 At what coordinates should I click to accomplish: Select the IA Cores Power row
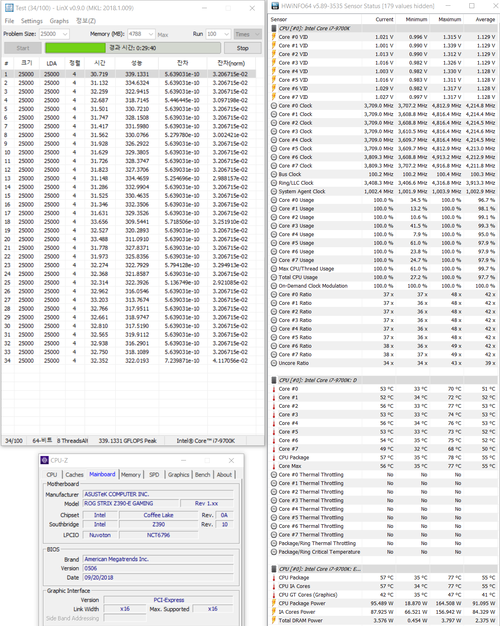pyautogui.click(x=383, y=612)
